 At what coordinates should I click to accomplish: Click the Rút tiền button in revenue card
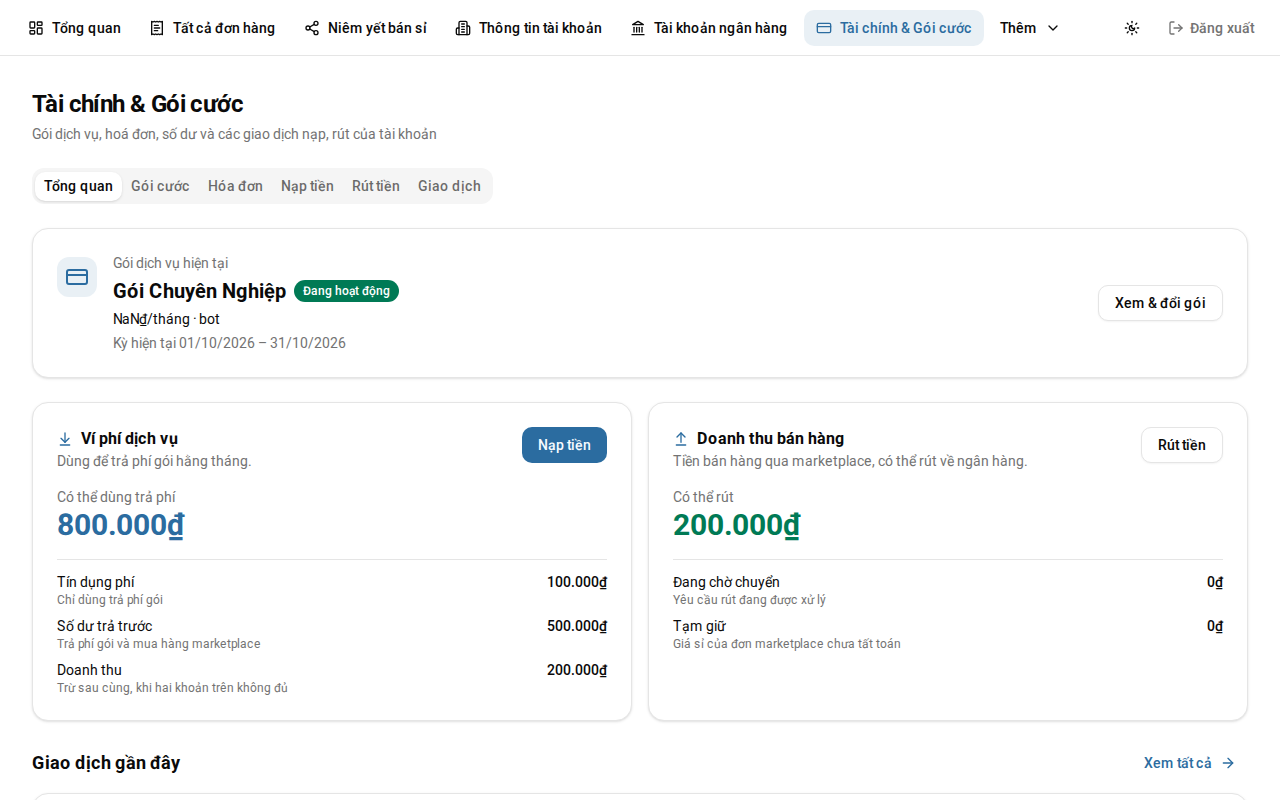1182,445
